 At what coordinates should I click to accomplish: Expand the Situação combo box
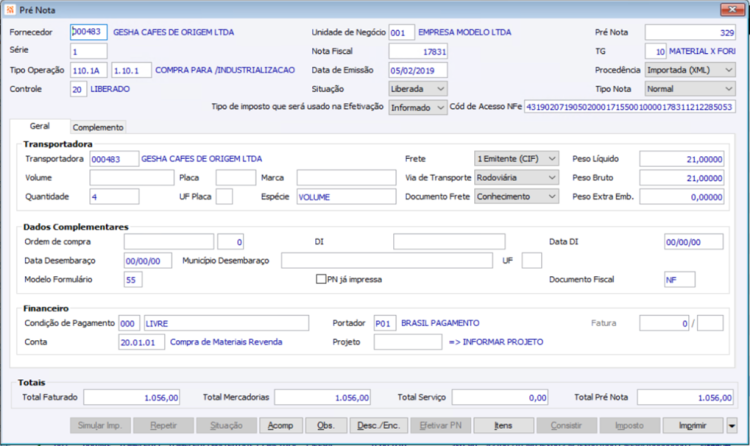pos(418,89)
